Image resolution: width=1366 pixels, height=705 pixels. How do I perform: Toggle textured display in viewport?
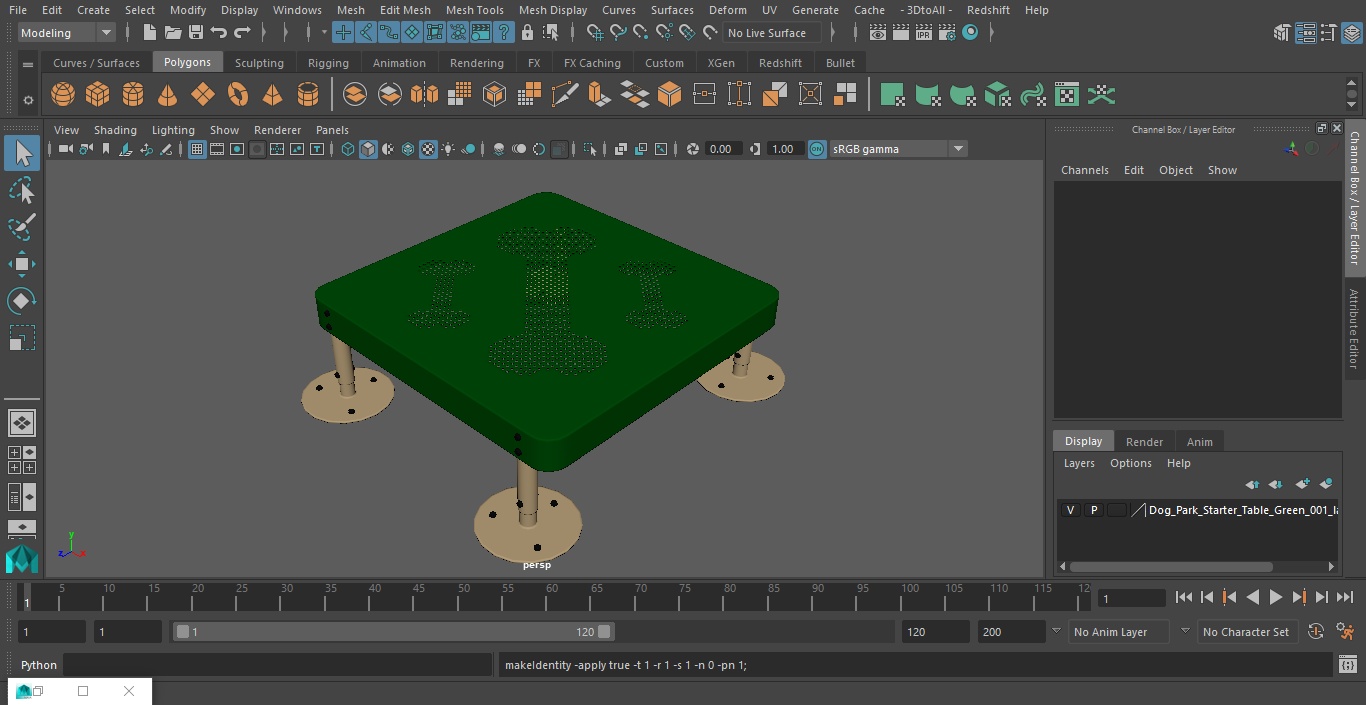tap(428, 149)
